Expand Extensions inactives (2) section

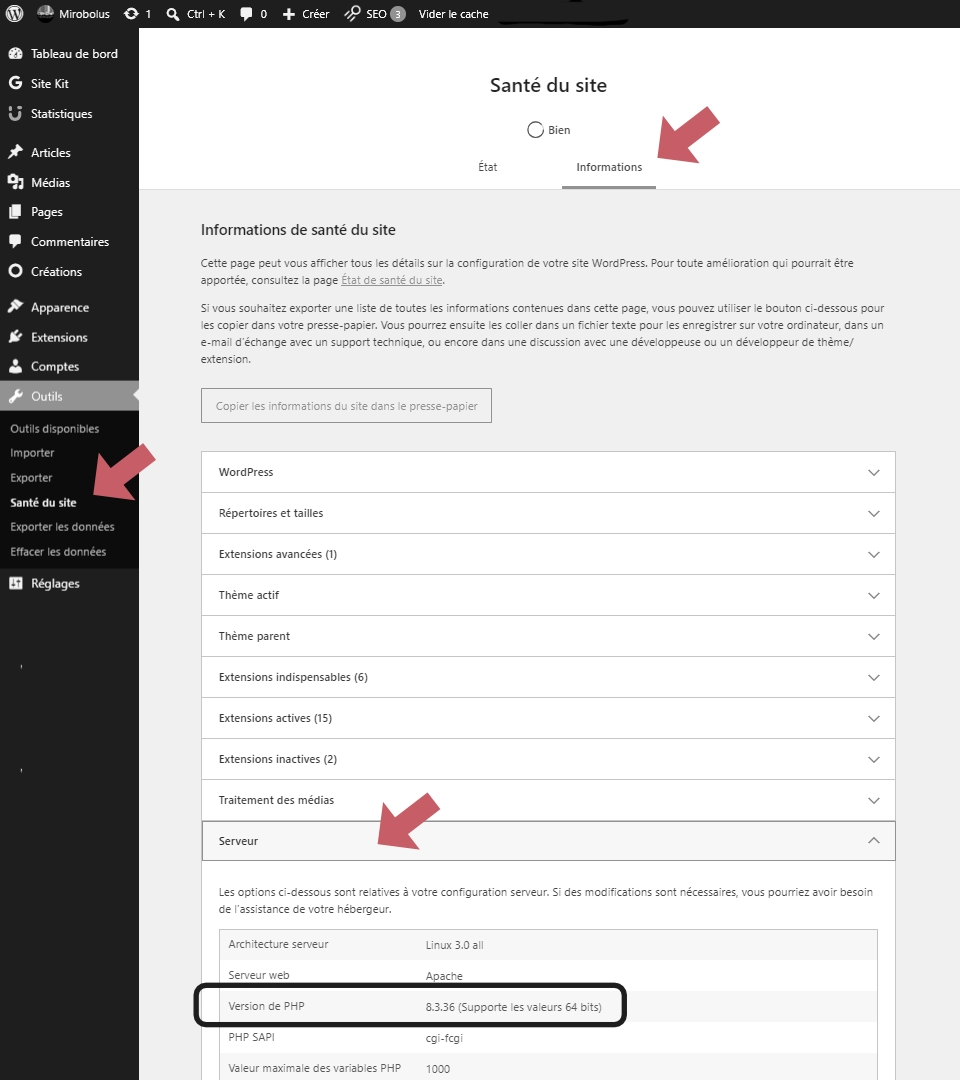(x=548, y=759)
